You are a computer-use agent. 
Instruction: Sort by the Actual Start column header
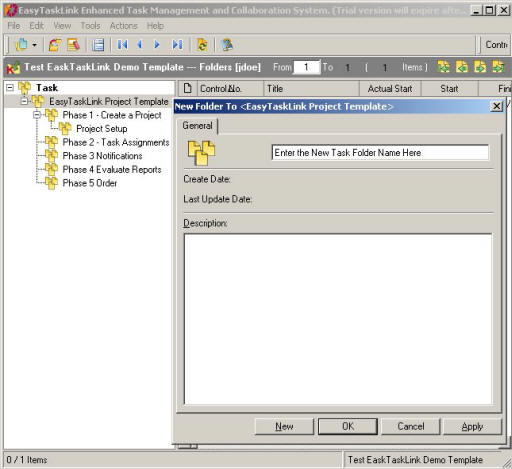(x=390, y=89)
